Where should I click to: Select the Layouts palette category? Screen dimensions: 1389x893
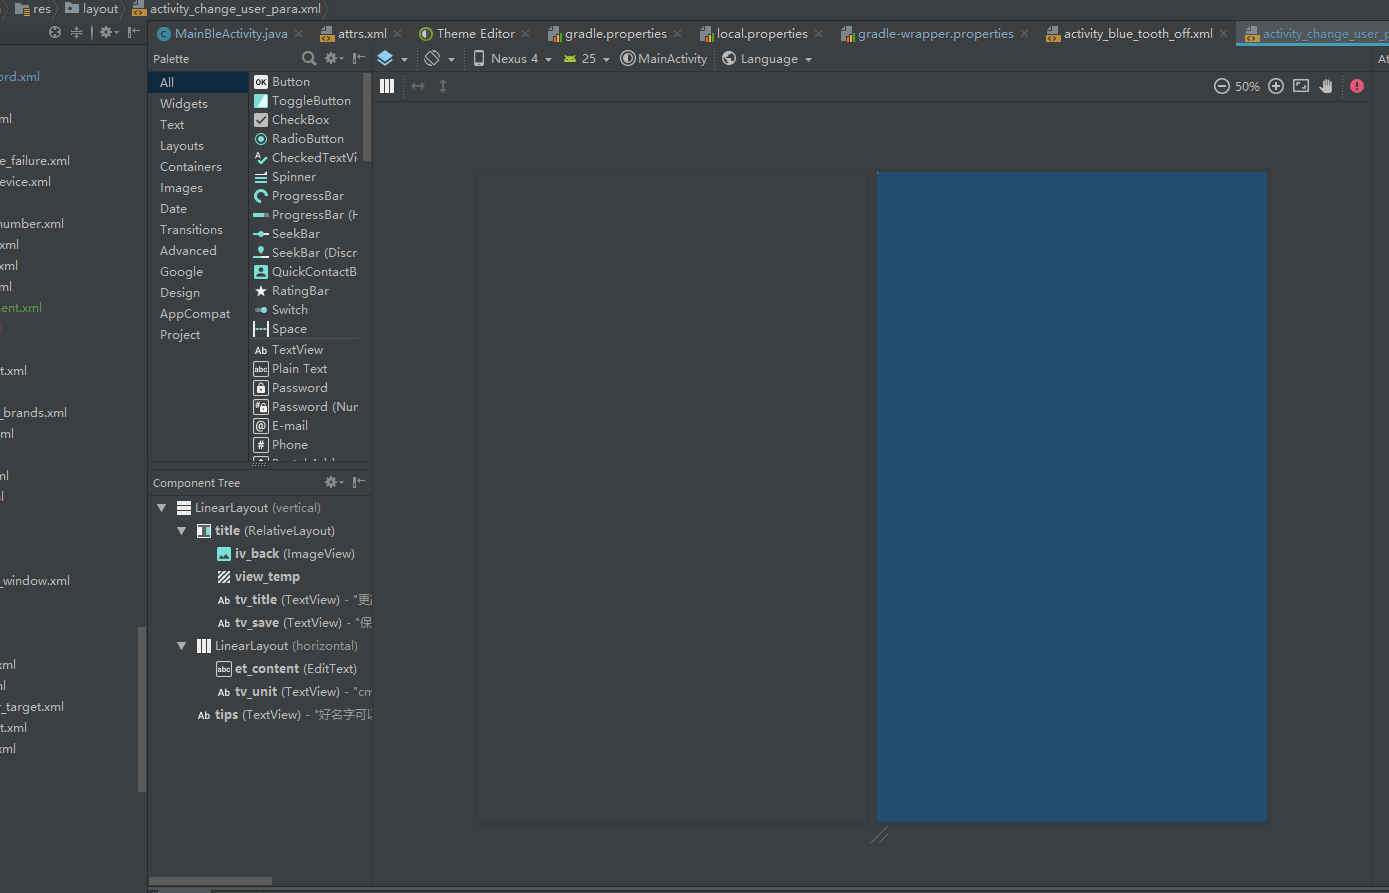coord(182,146)
